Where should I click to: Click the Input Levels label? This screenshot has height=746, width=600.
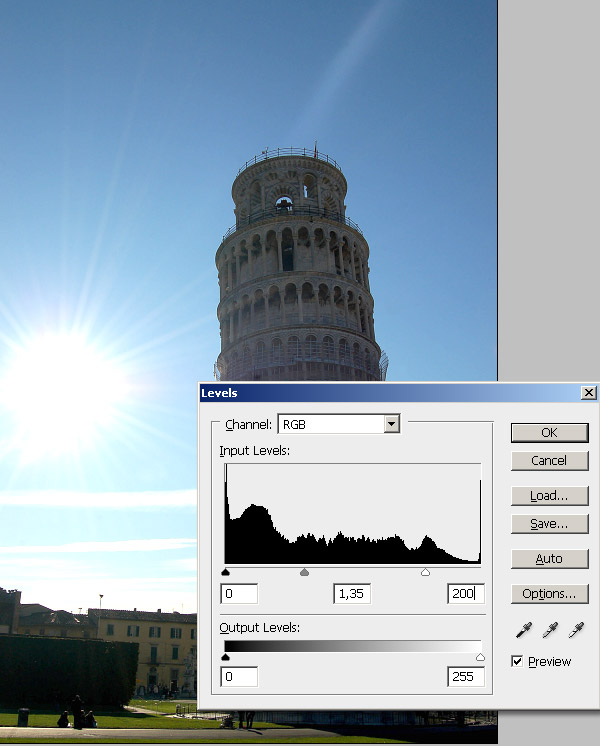click(x=255, y=451)
